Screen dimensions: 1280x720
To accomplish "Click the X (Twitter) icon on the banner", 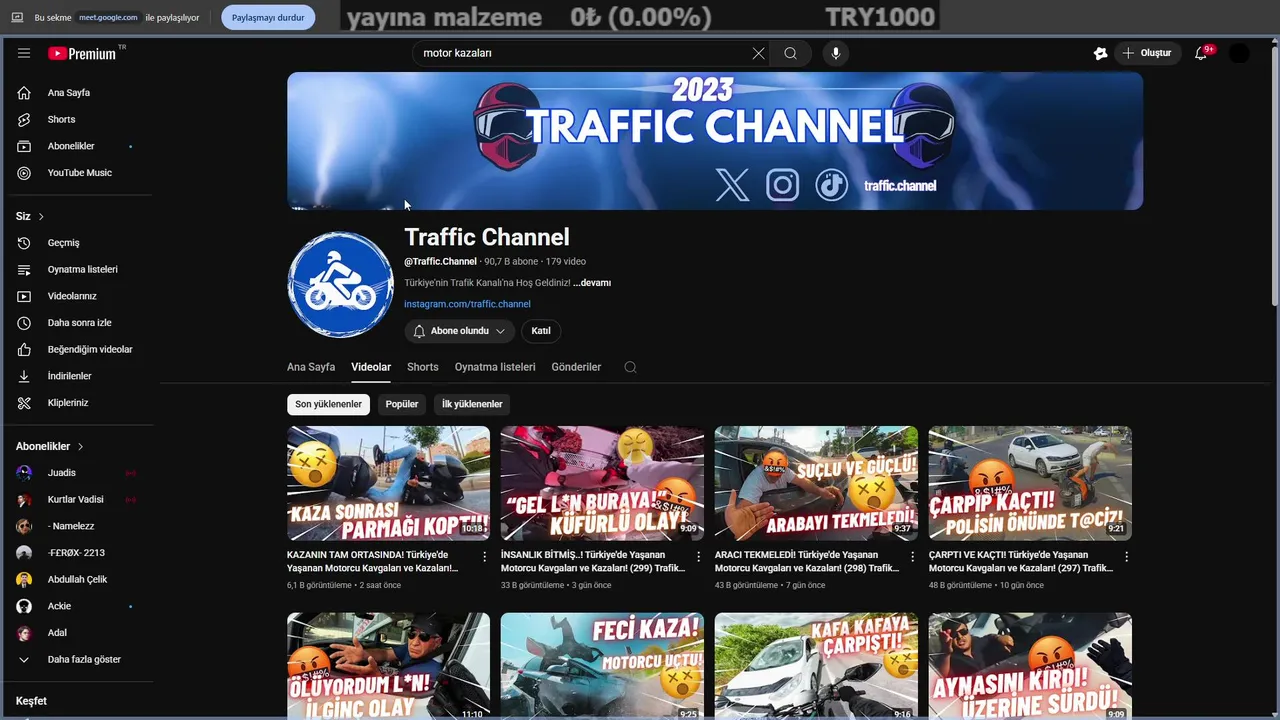I will point(732,185).
